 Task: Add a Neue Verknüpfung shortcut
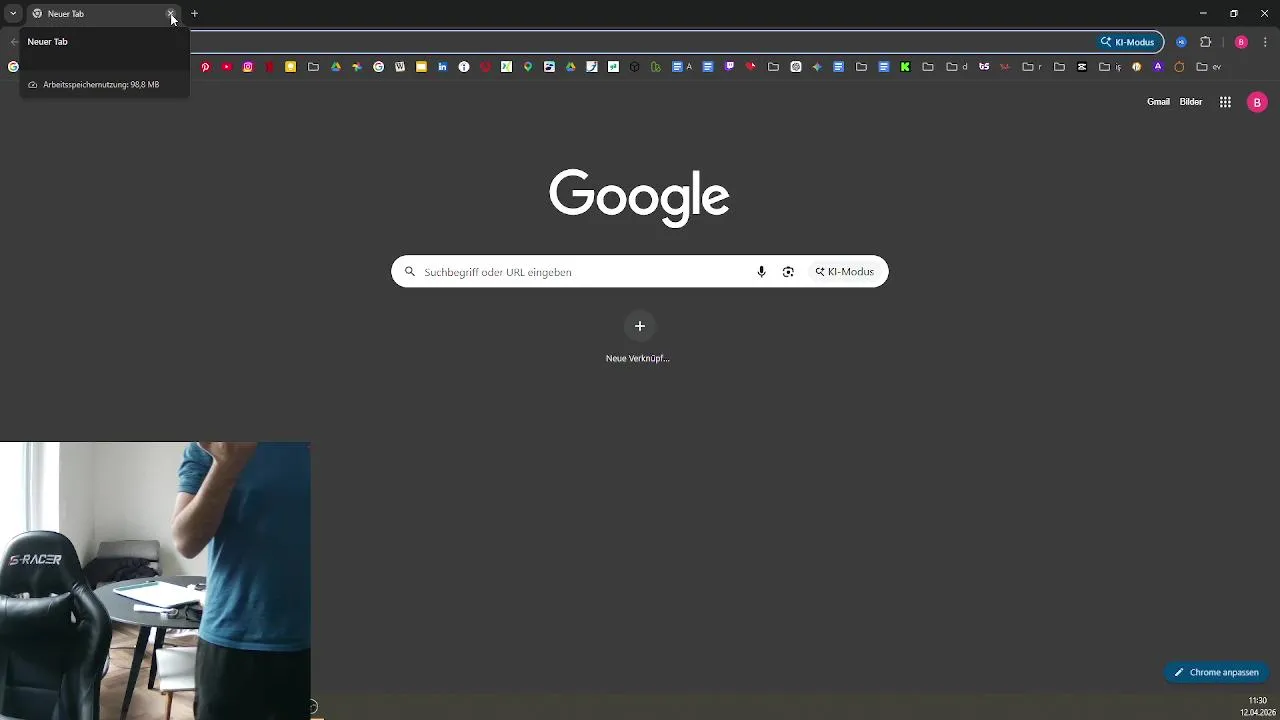pos(639,338)
